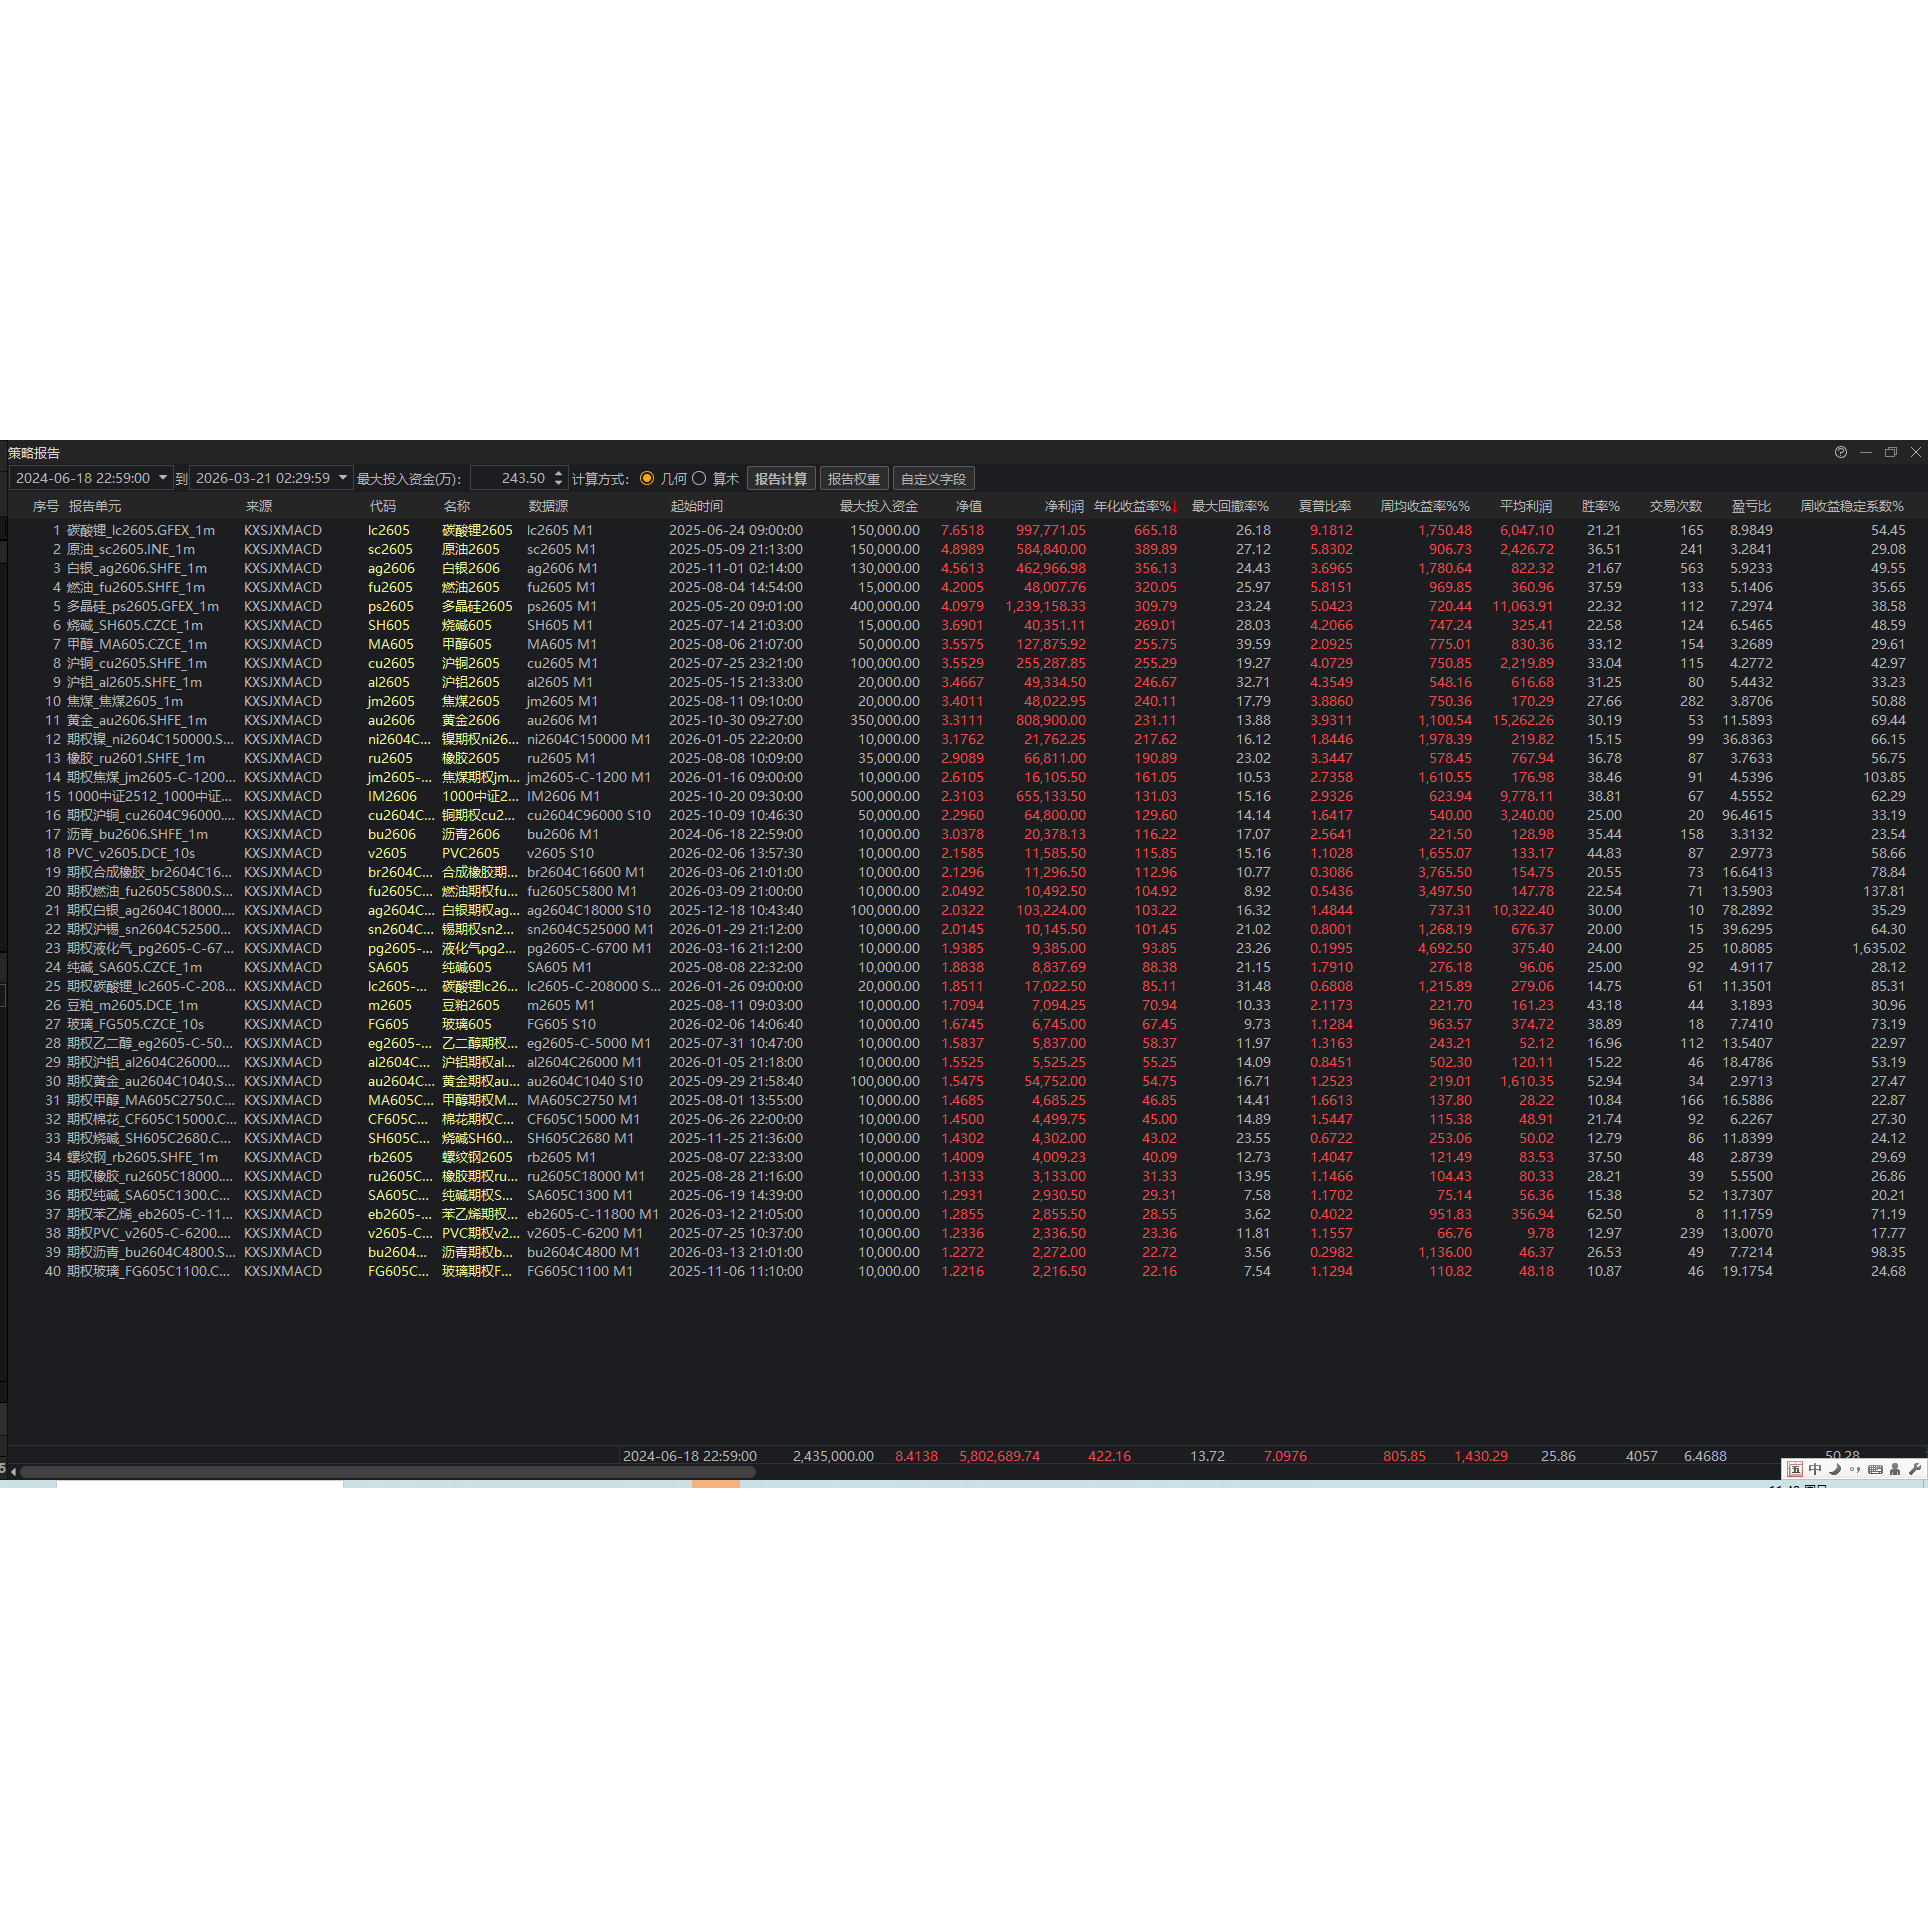Click the moon half-width icon in IME bar

coord(1835,1469)
